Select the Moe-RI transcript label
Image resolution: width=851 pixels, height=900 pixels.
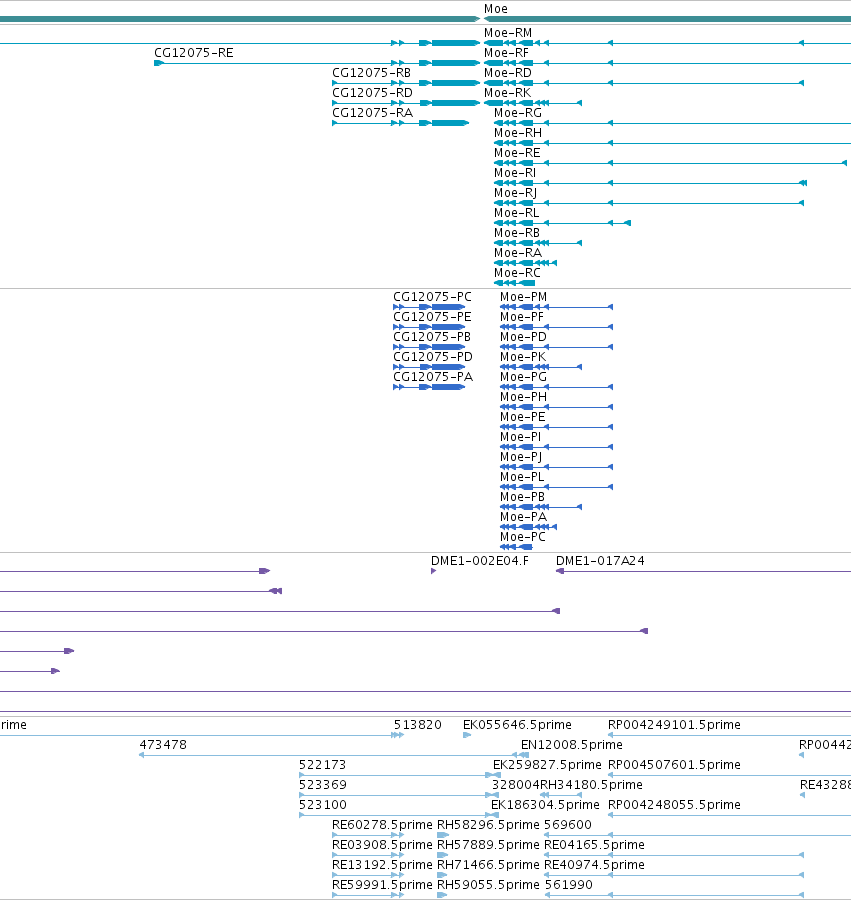click(x=515, y=173)
